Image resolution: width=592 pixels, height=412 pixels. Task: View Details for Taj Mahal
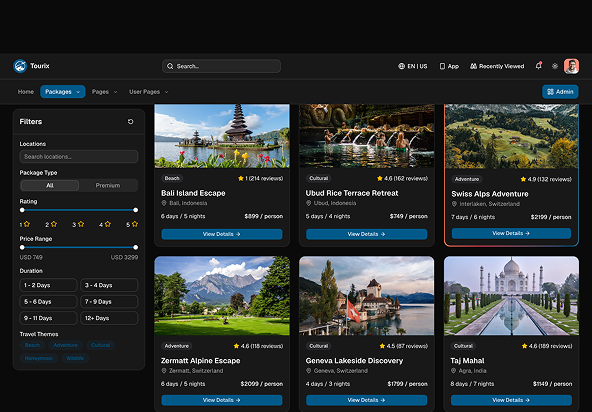tap(511, 400)
